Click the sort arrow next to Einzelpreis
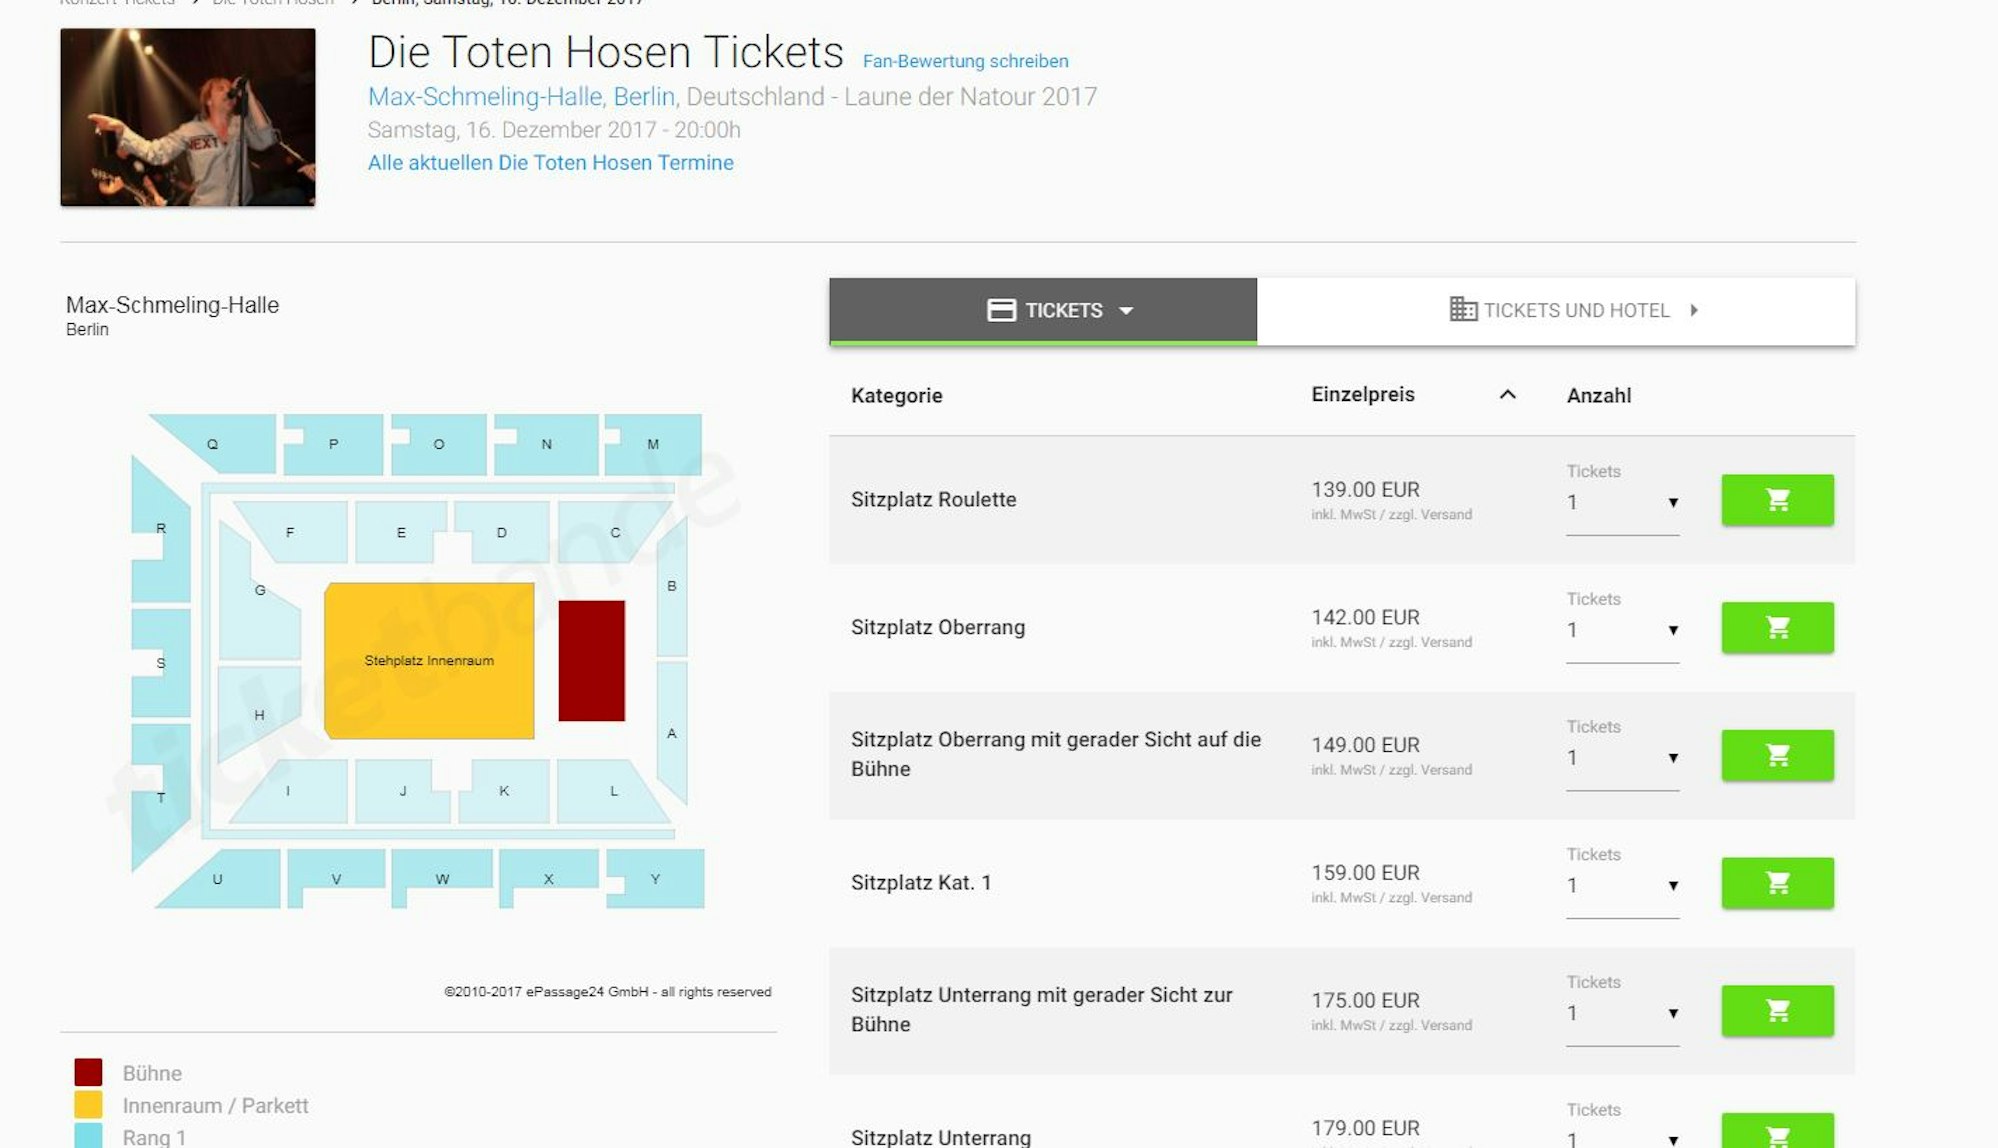Viewport: 1998px width, 1148px height. [x=1508, y=395]
